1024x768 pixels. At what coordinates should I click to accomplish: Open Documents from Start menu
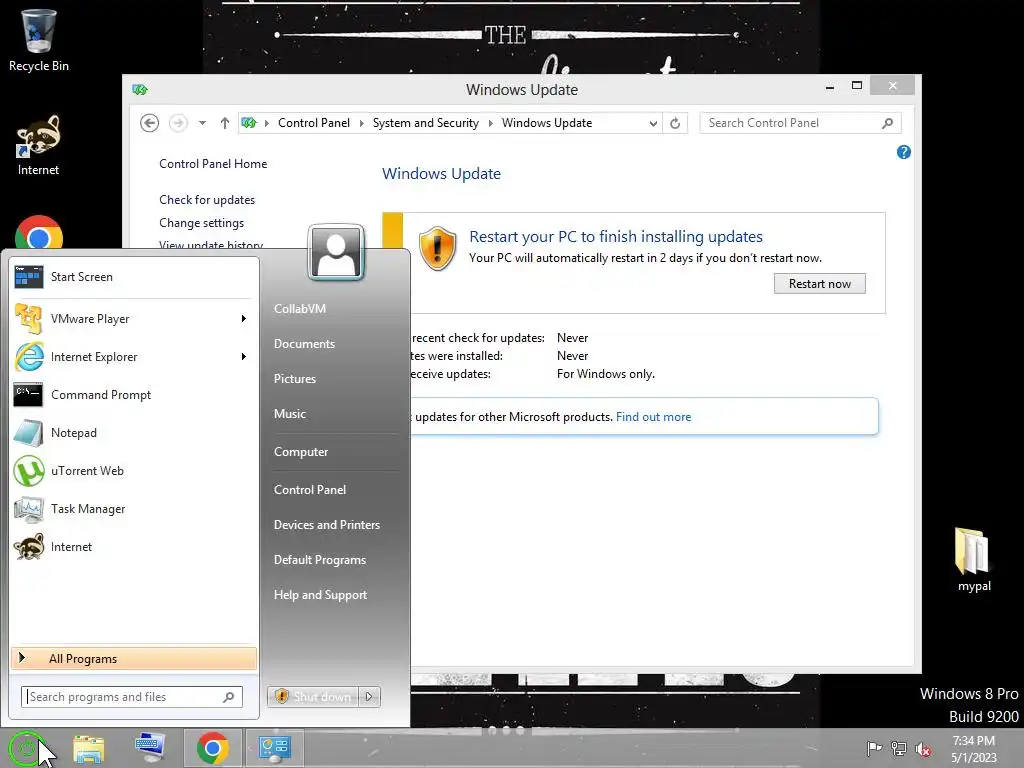[x=304, y=344]
